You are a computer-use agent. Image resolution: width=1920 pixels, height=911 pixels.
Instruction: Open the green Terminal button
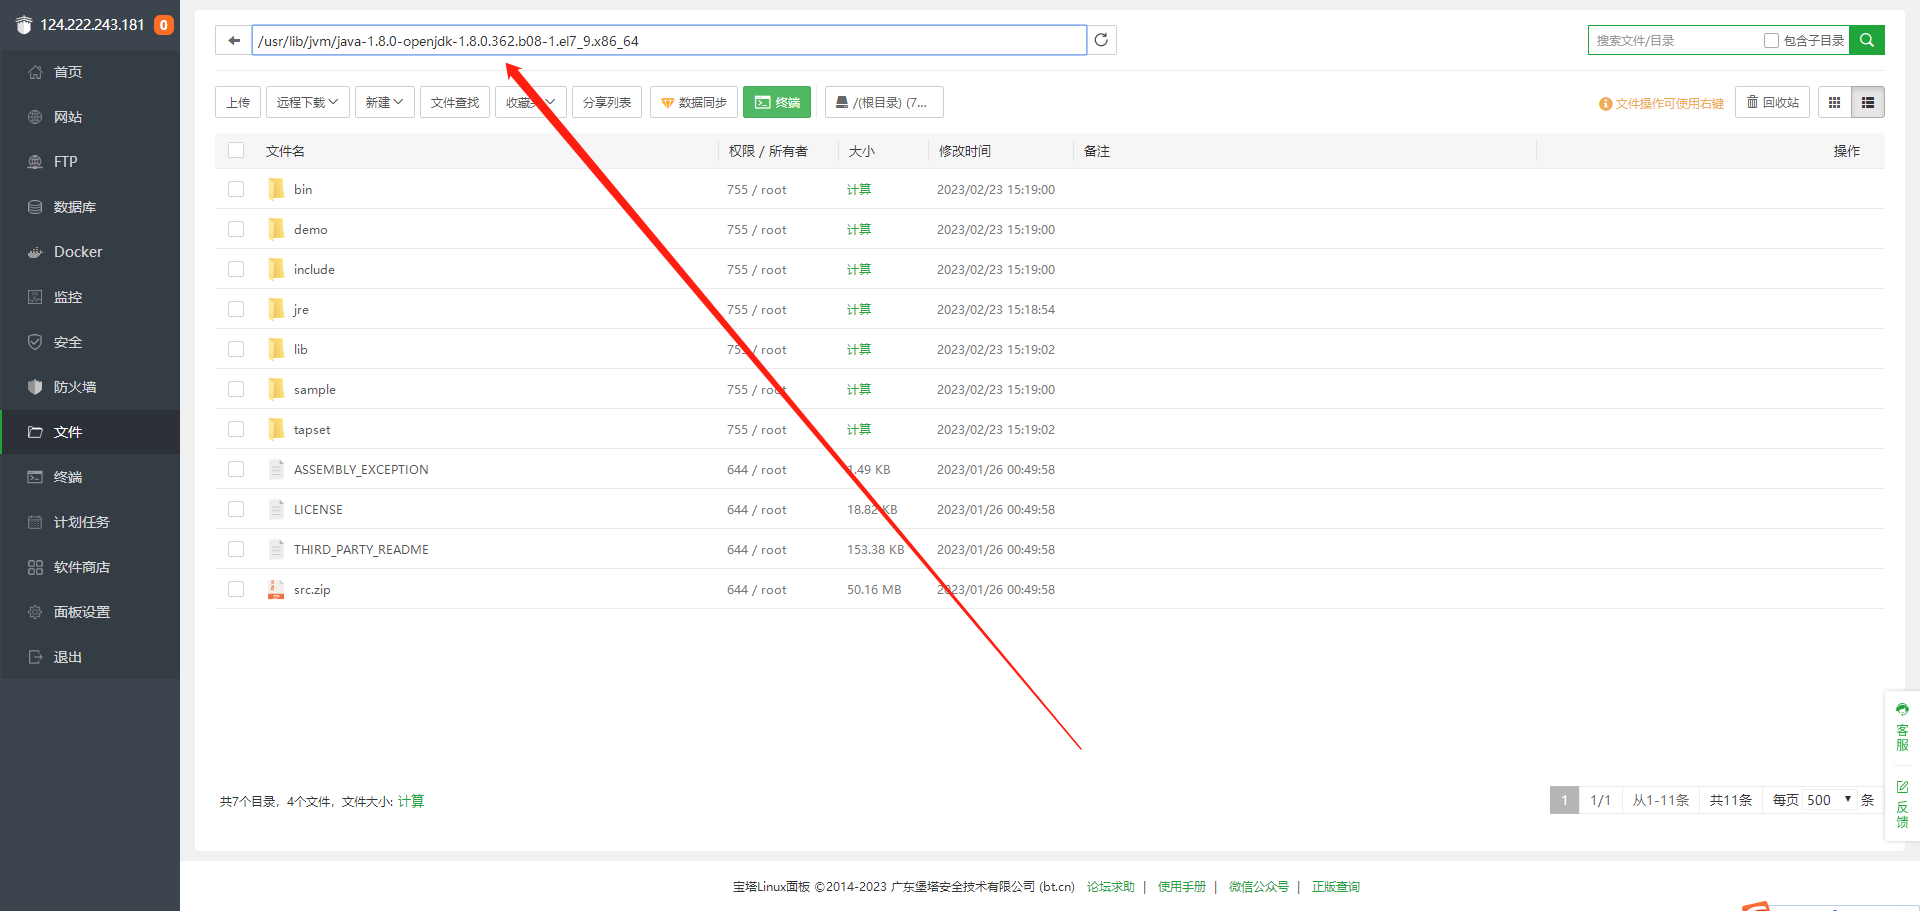(x=777, y=102)
